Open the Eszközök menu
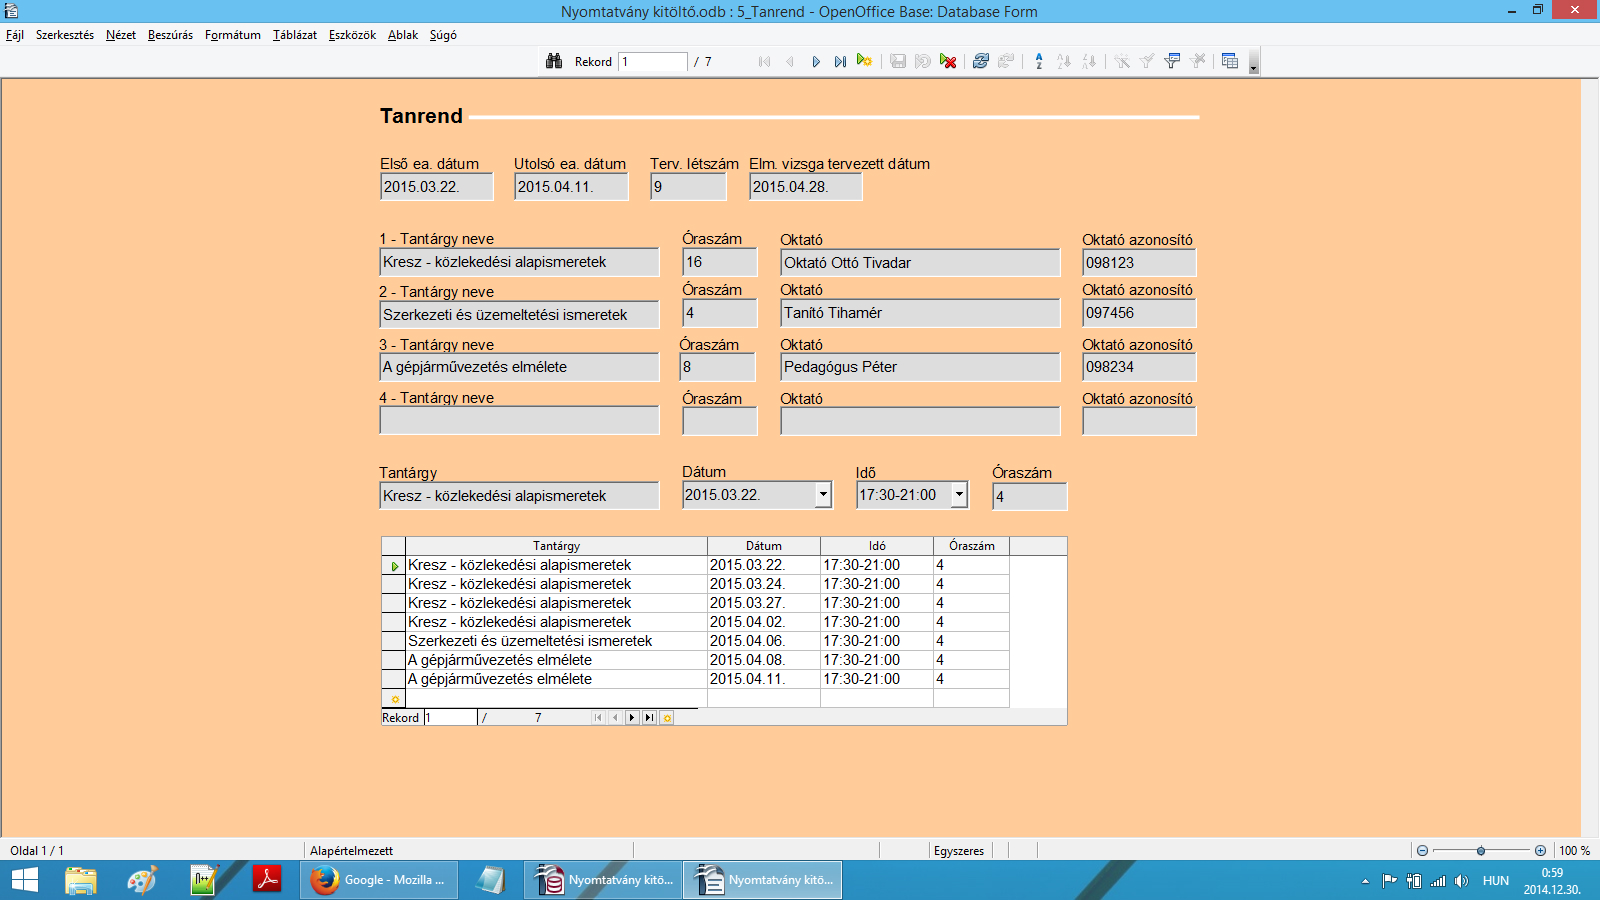The image size is (1600, 900). pos(352,35)
